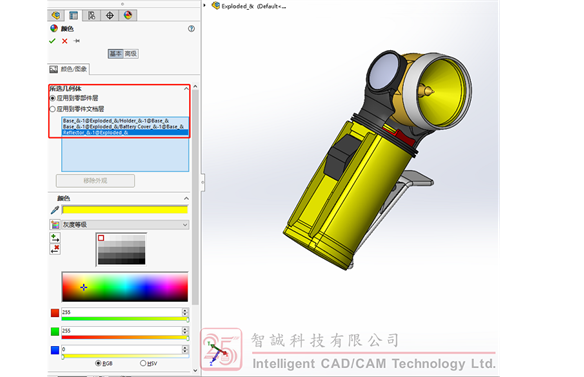Click the Exploded_& (Default<... tree label
The height and width of the screenshot is (377, 584).
pyautogui.click(x=254, y=6)
